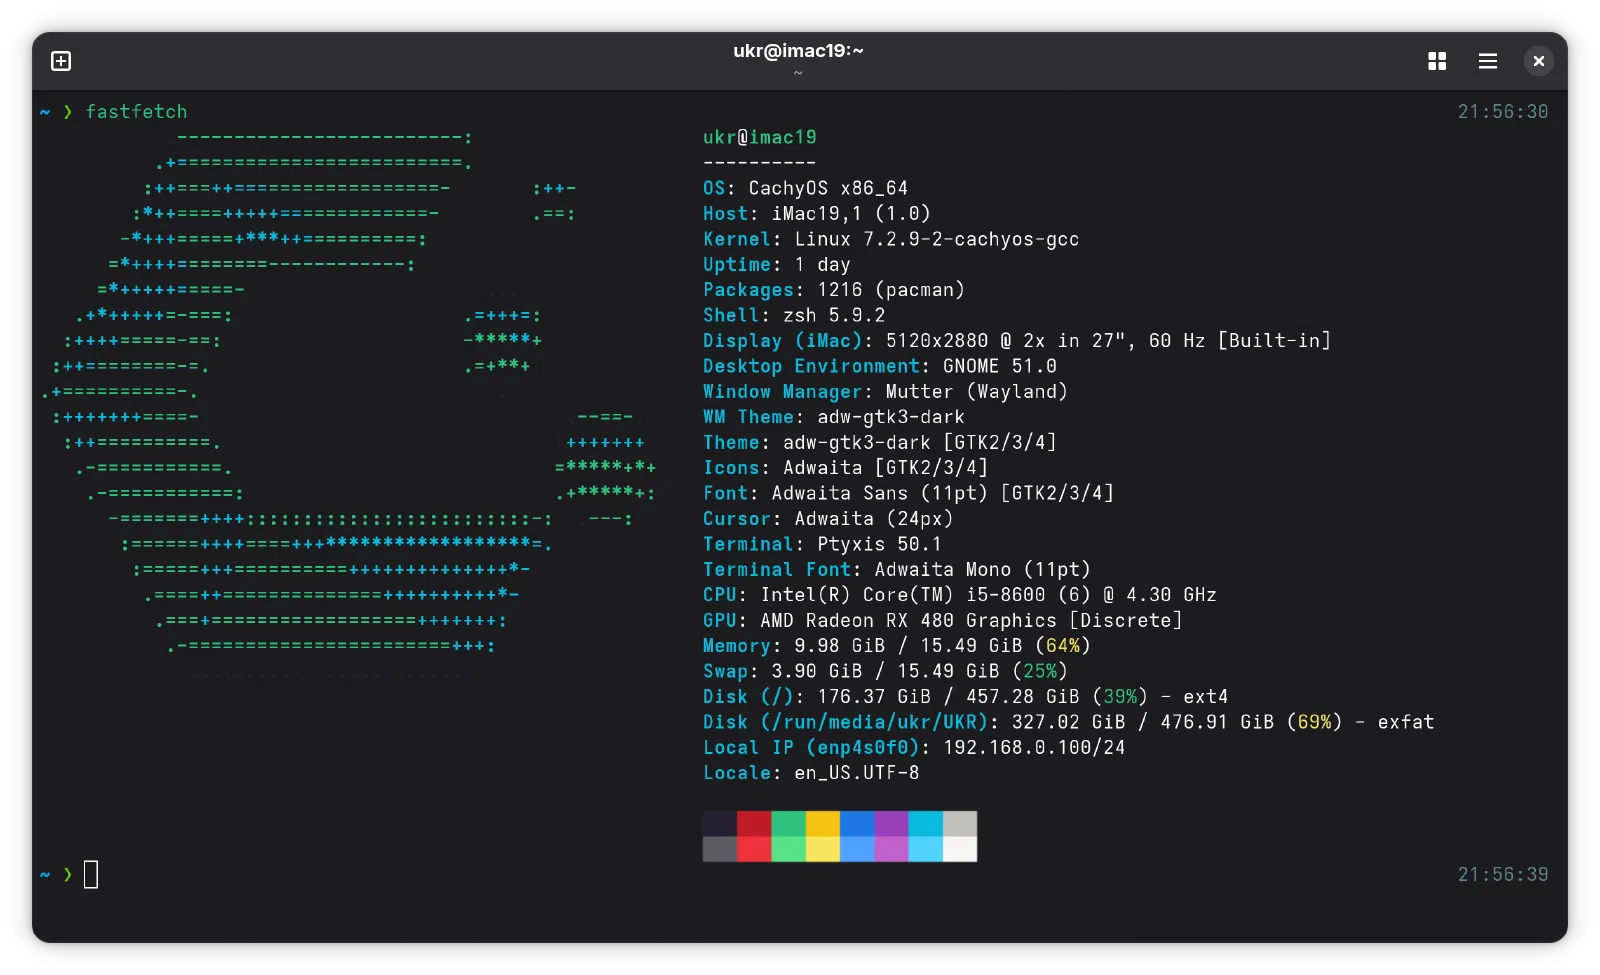Click the CPU Intel Core i5-8600 line
The height and width of the screenshot is (975, 1600).
pos(960,595)
